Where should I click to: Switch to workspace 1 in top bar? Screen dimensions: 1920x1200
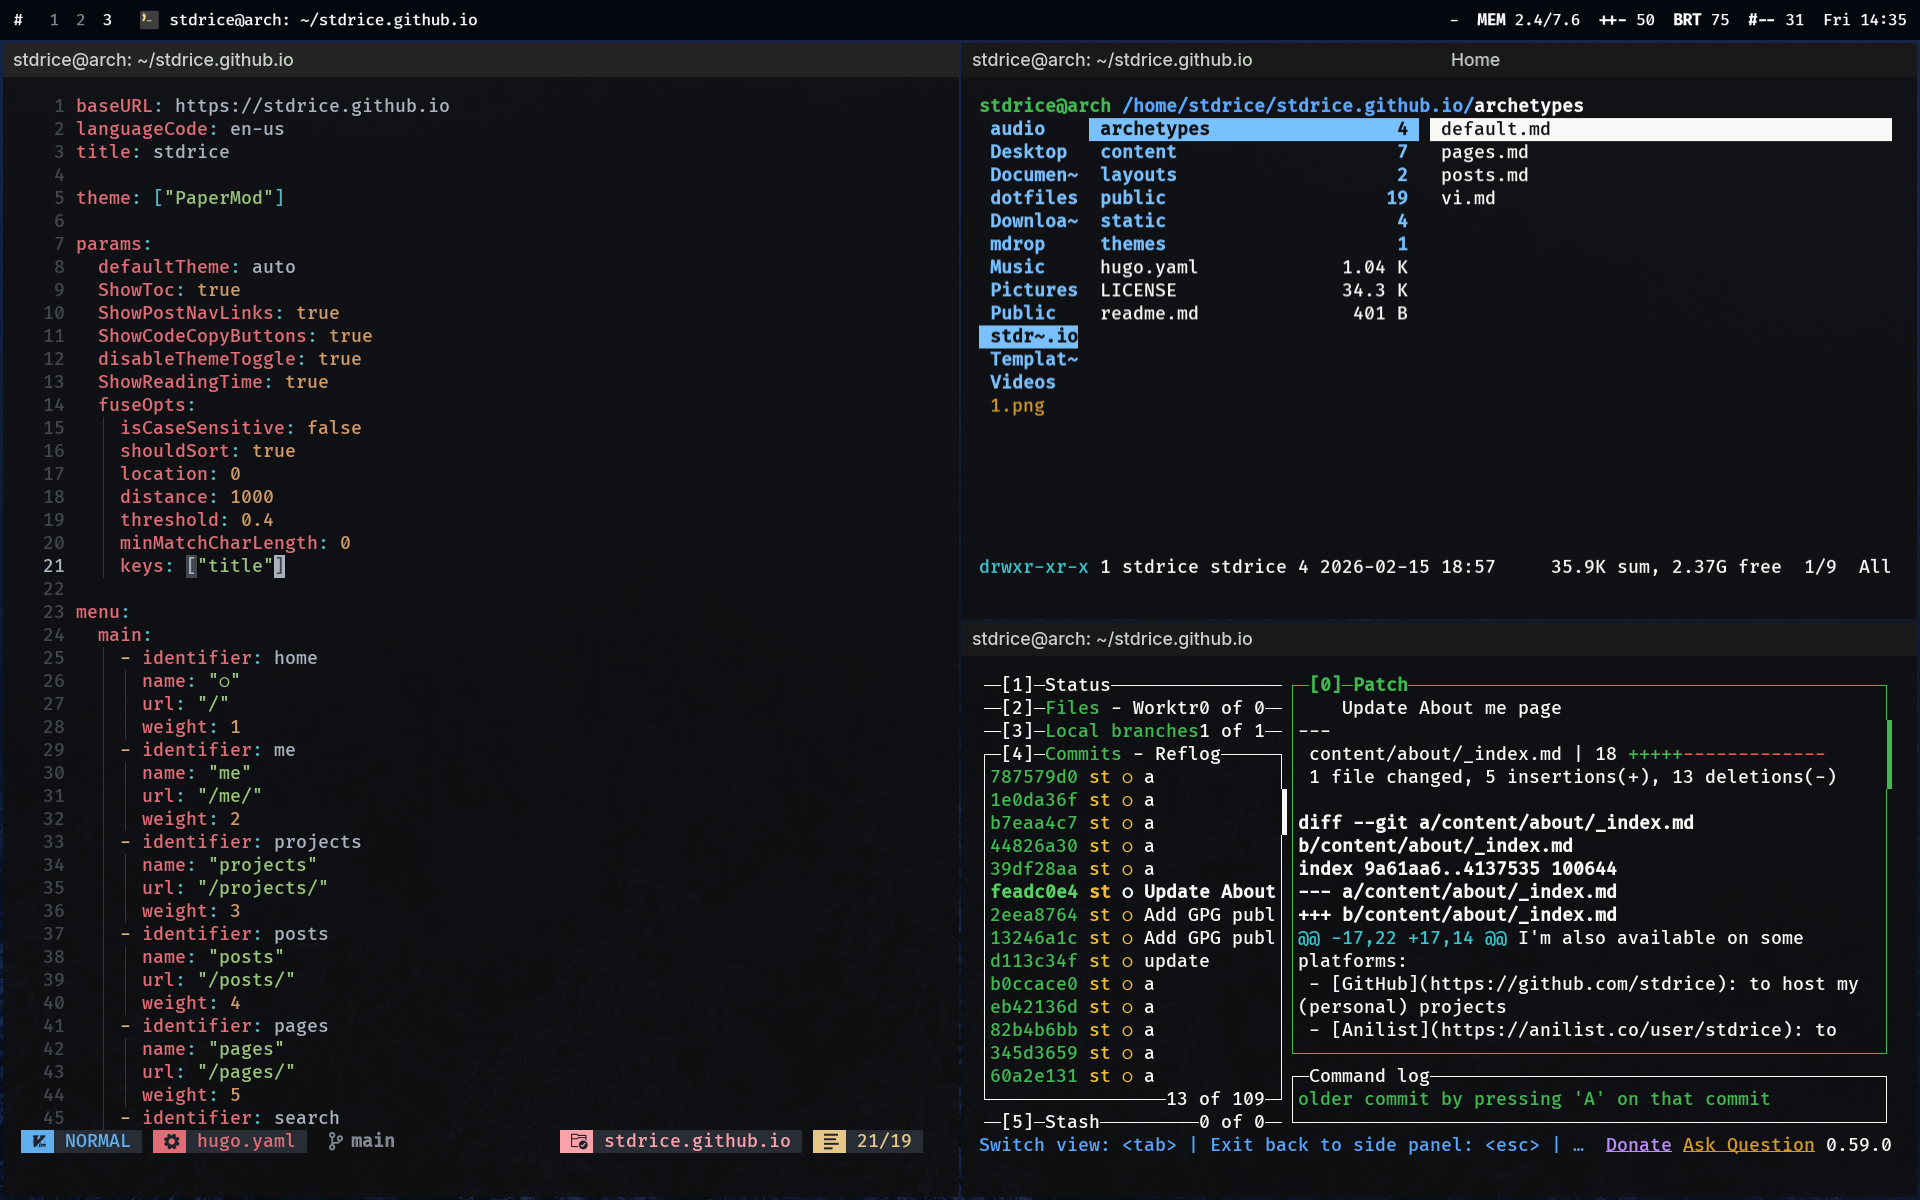coord(54,20)
